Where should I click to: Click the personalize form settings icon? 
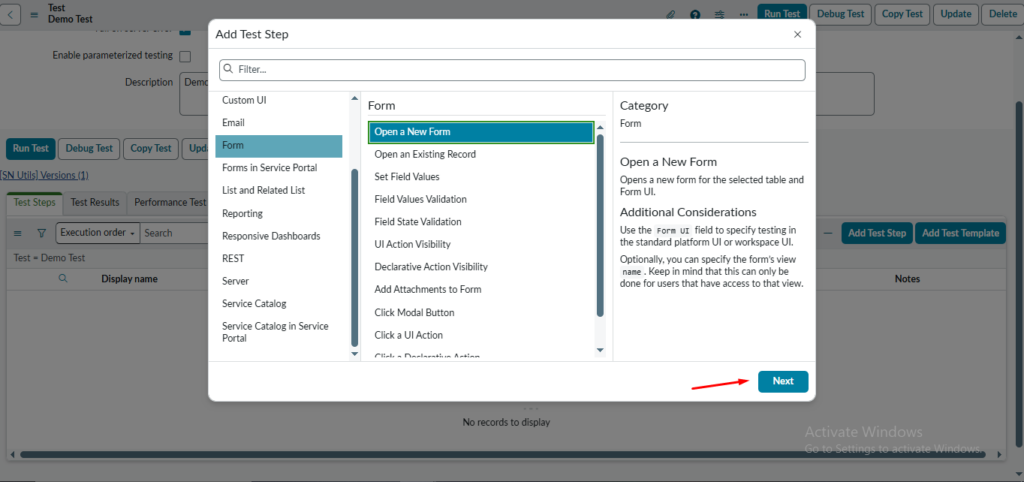tap(719, 14)
